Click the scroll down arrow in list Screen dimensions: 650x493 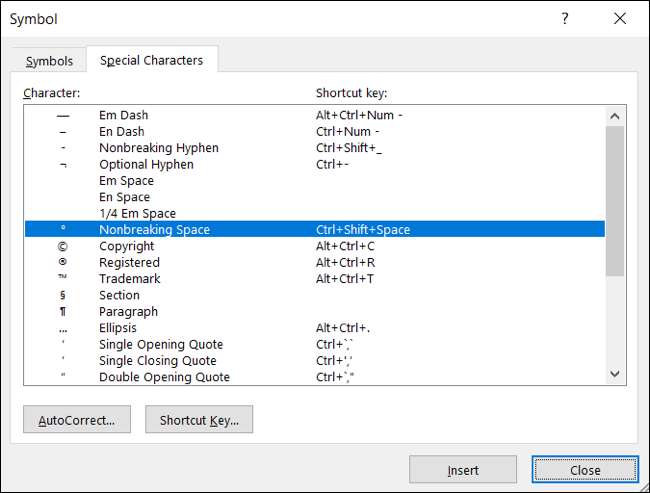pos(615,374)
